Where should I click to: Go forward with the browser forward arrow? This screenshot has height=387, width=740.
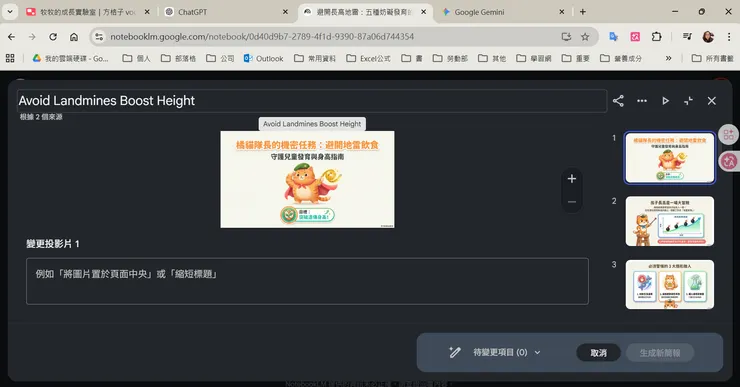32,37
